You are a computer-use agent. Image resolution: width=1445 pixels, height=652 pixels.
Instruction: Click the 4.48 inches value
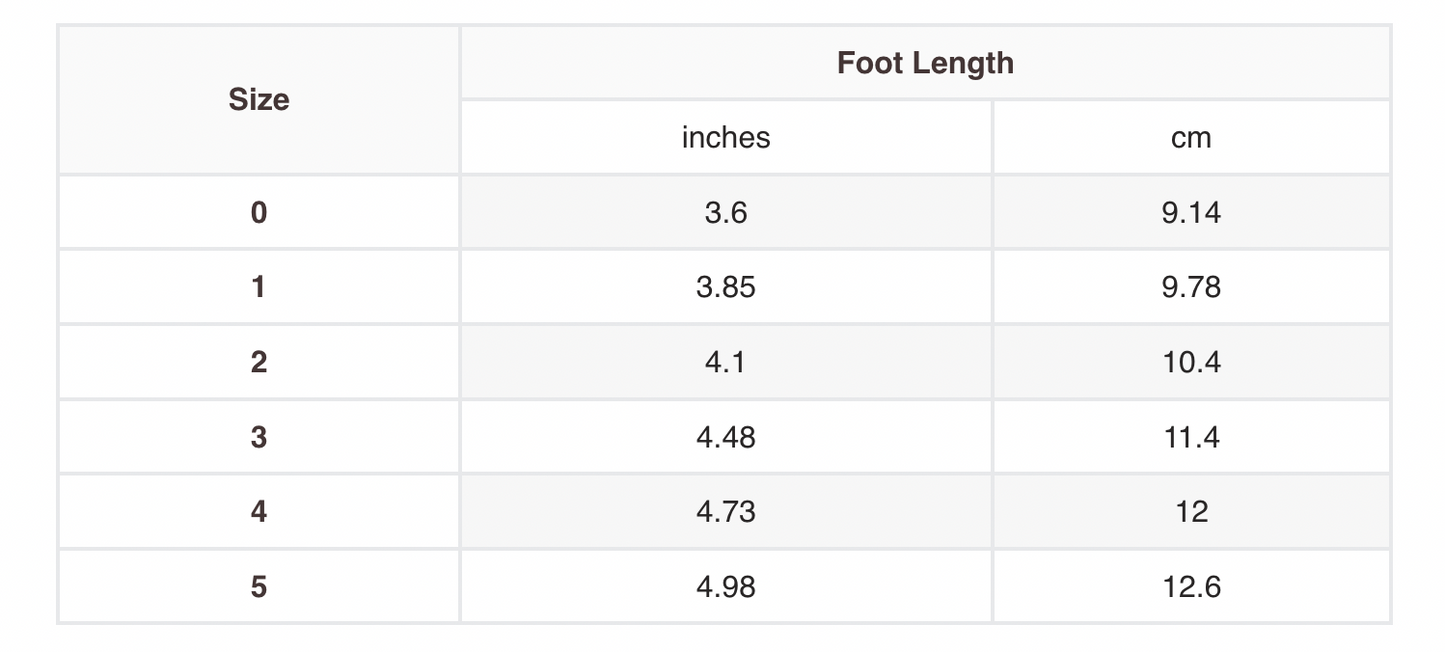click(x=726, y=437)
